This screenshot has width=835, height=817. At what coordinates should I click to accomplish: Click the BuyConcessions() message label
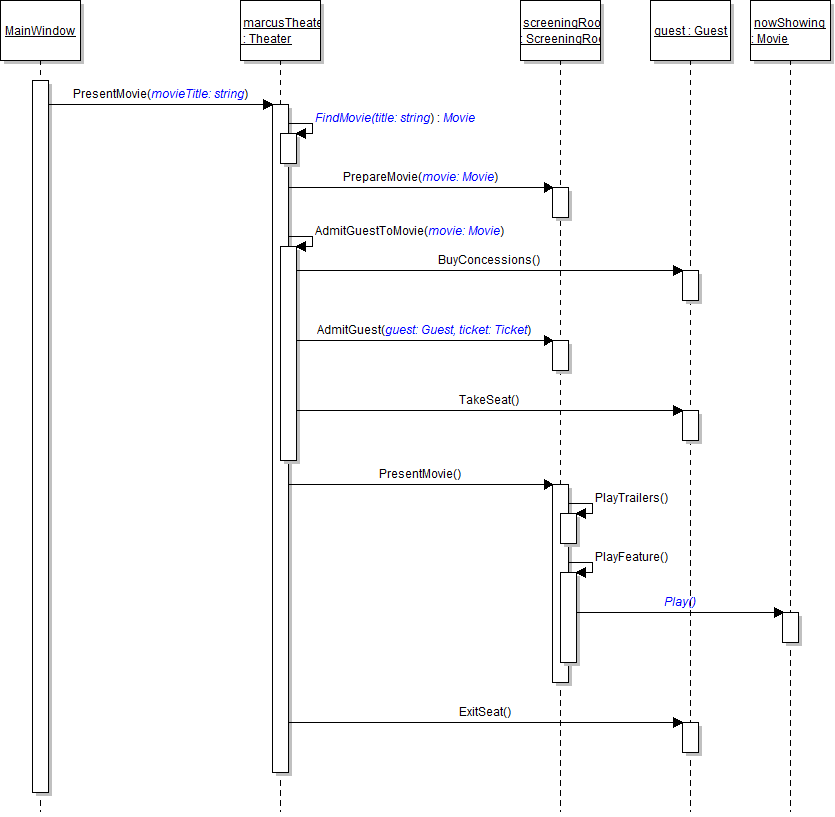click(489, 260)
